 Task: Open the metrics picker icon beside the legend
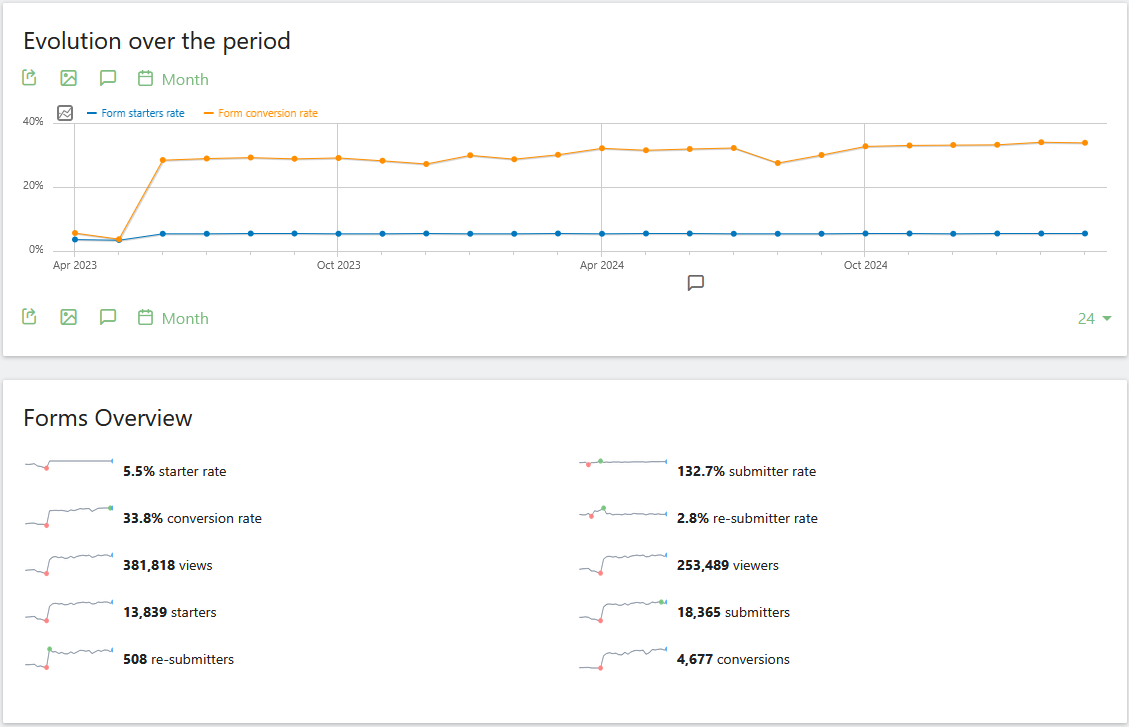click(65, 113)
